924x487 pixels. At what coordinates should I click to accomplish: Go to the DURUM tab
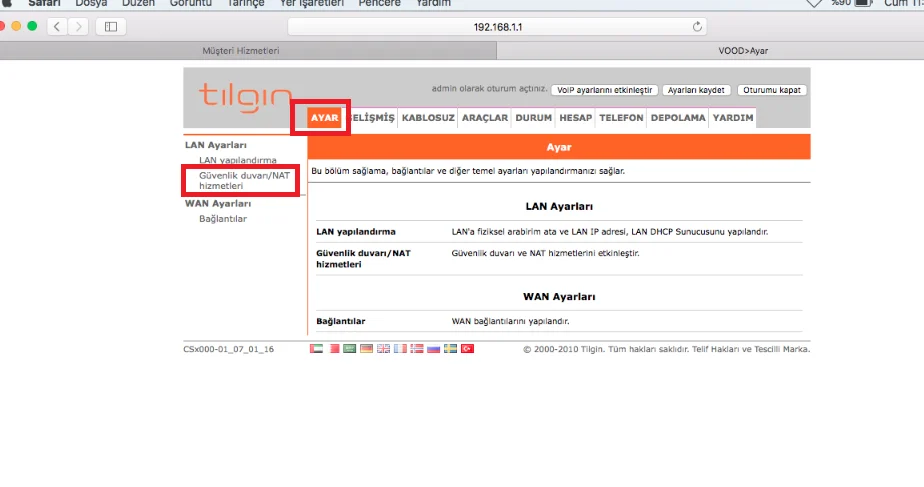tap(533, 118)
